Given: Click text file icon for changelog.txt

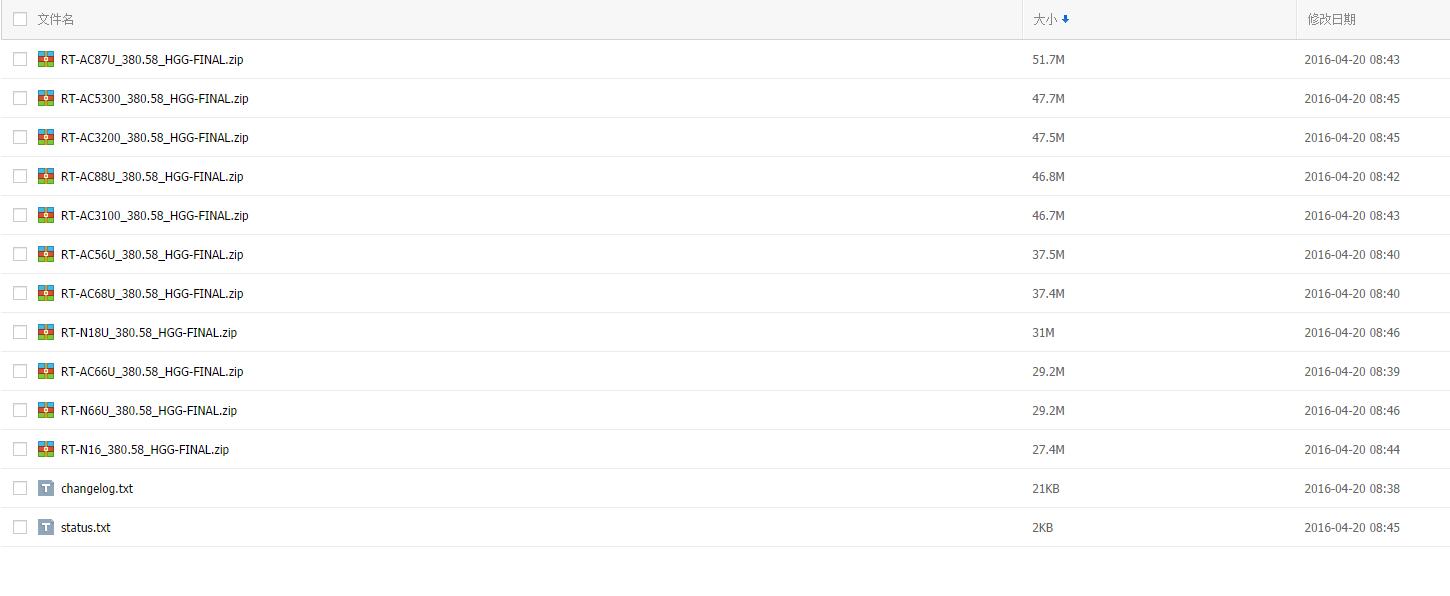Looking at the screenshot, I should pos(46,488).
